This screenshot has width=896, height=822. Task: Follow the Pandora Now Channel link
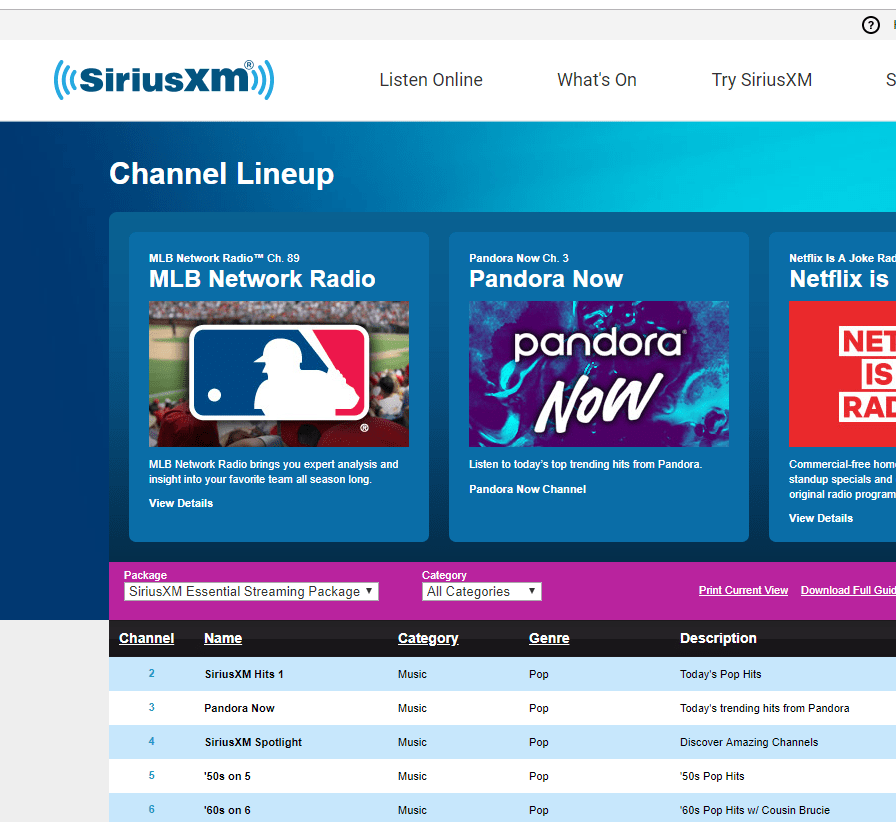click(527, 489)
